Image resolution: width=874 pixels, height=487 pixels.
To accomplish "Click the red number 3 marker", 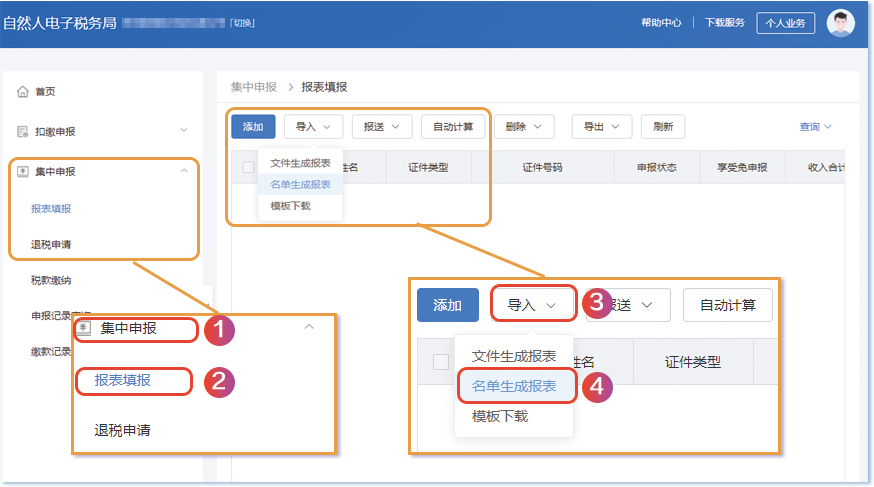I will pyautogui.click(x=597, y=304).
